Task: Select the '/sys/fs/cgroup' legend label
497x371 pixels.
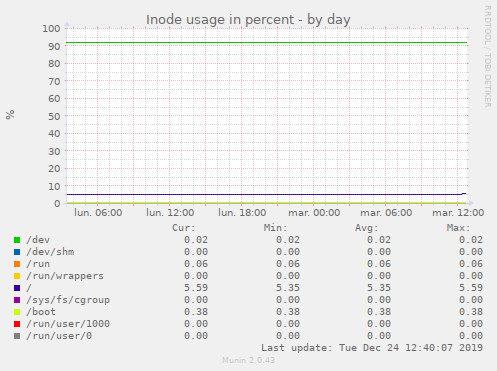Action: (68, 300)
